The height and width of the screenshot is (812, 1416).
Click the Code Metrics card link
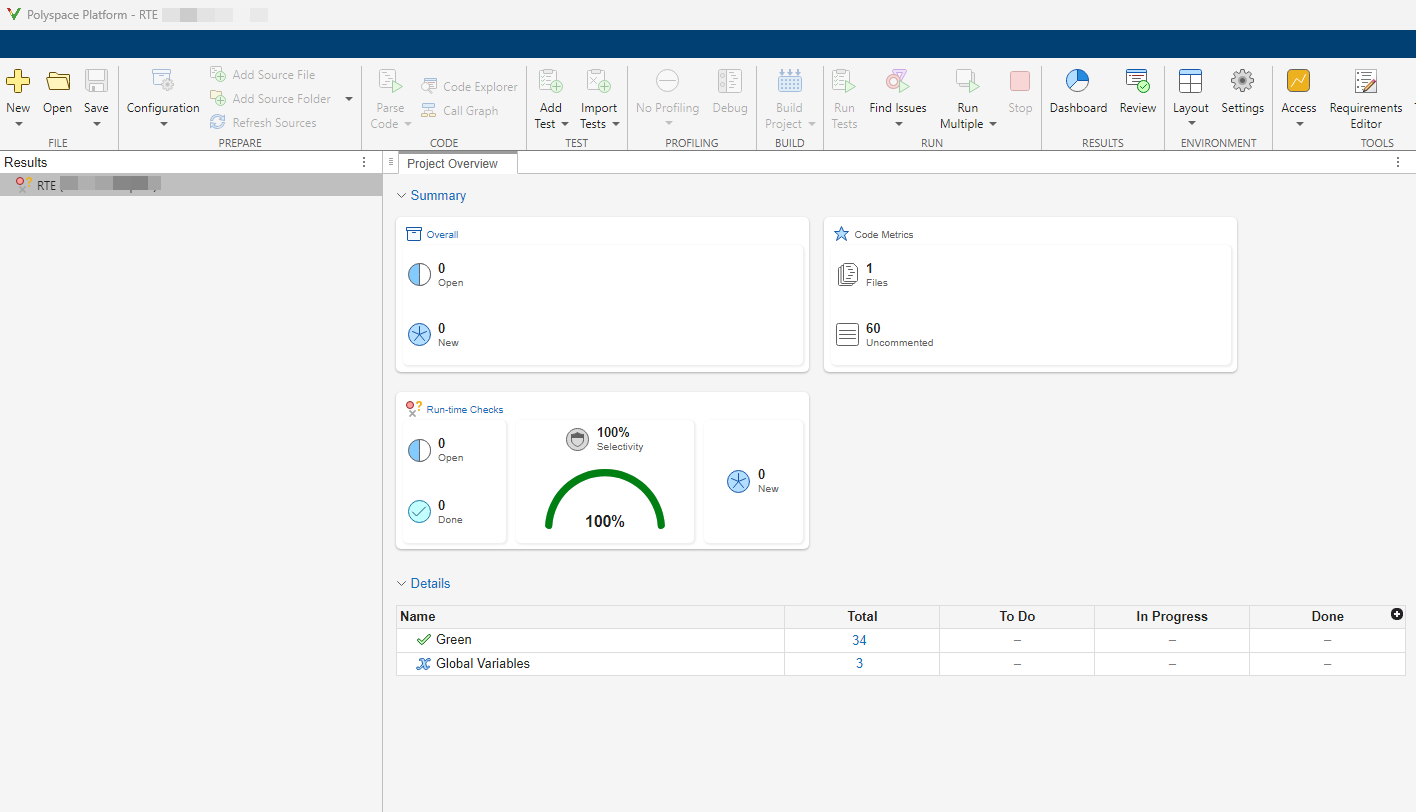point(883,234)
